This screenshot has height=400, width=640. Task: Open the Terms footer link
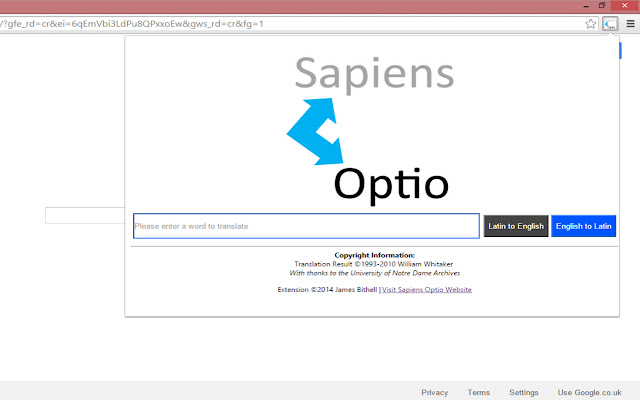pyautogui.click(x=478, y=392)
